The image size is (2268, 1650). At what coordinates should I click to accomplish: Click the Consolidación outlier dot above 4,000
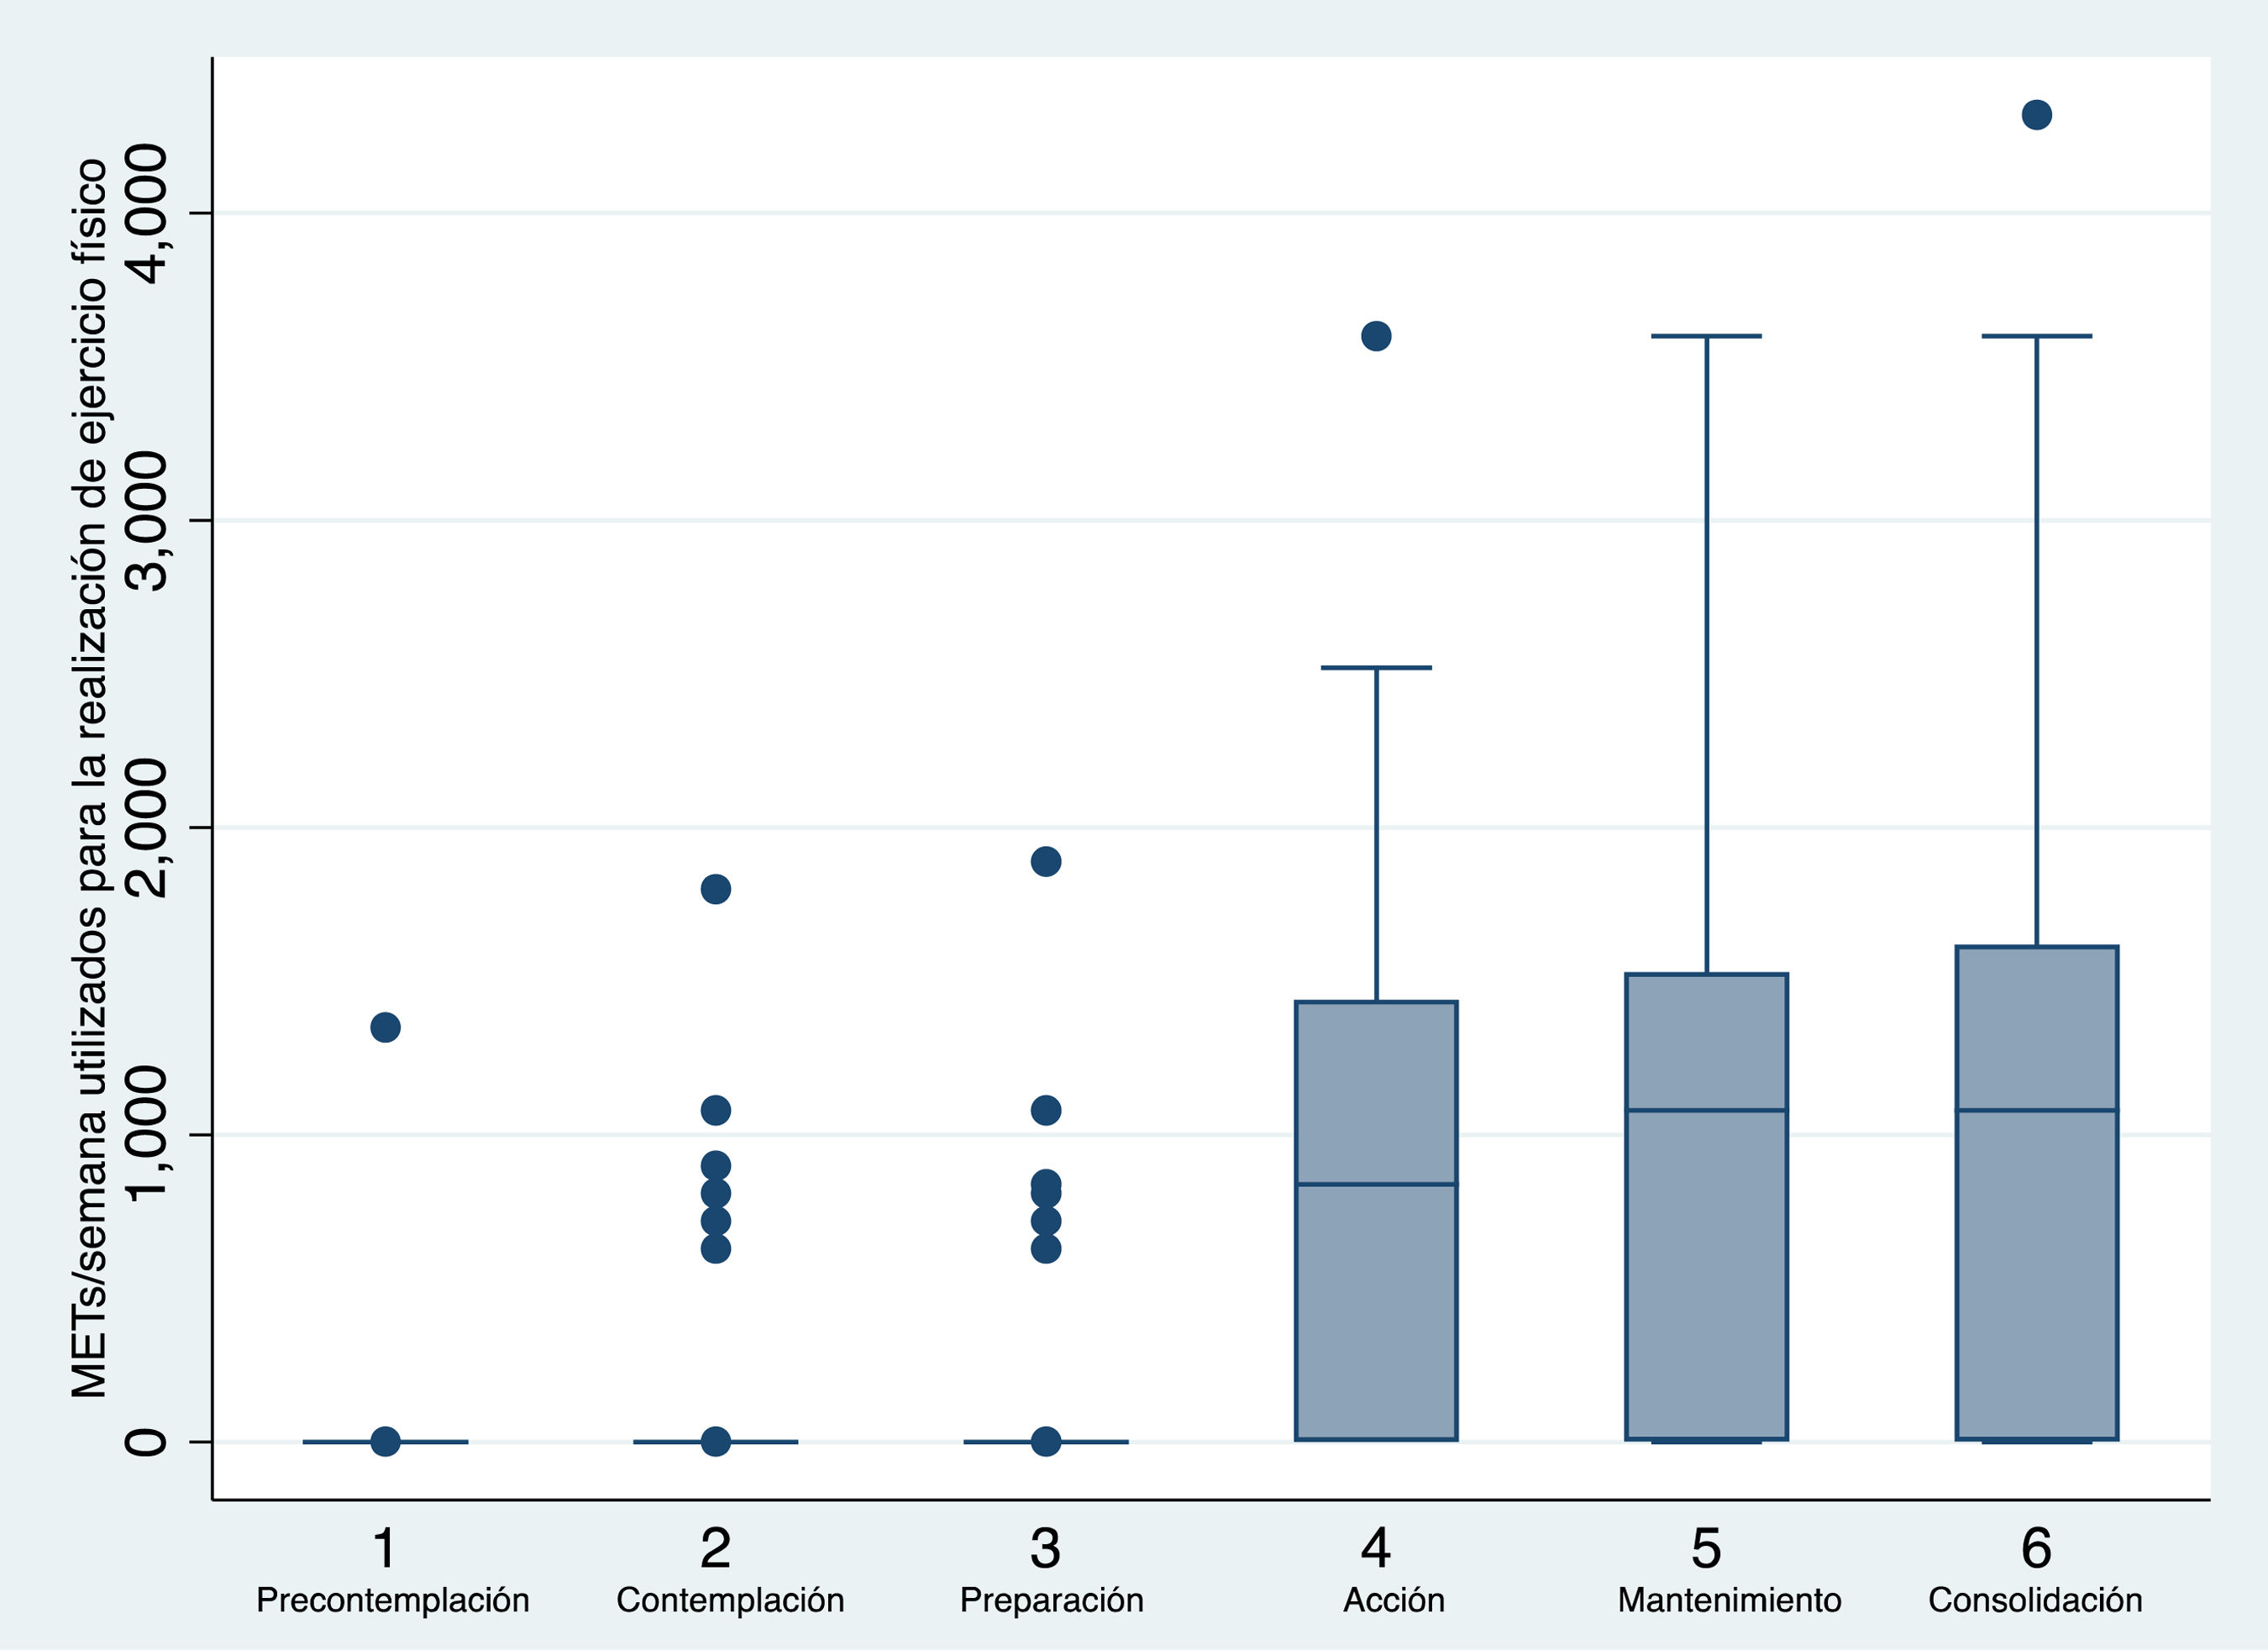[x=2036, y=115]
